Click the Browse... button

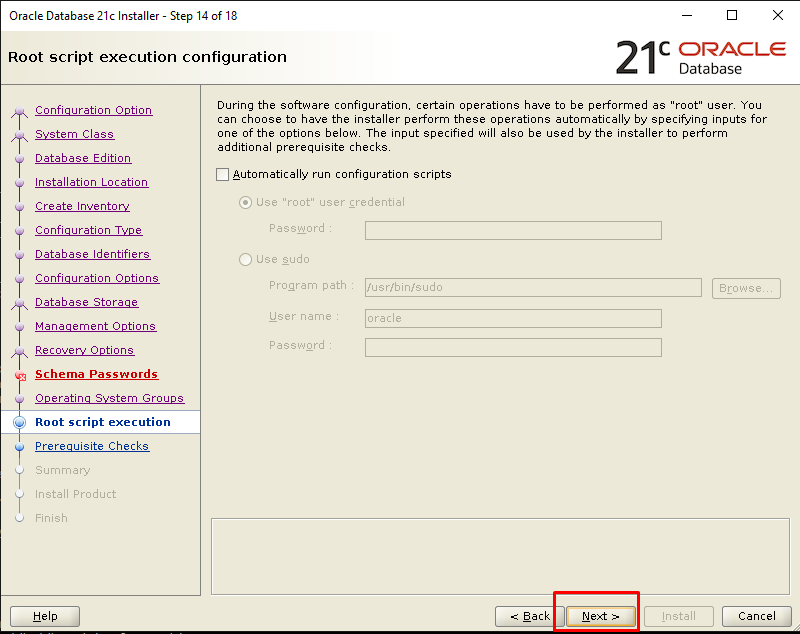746,288
